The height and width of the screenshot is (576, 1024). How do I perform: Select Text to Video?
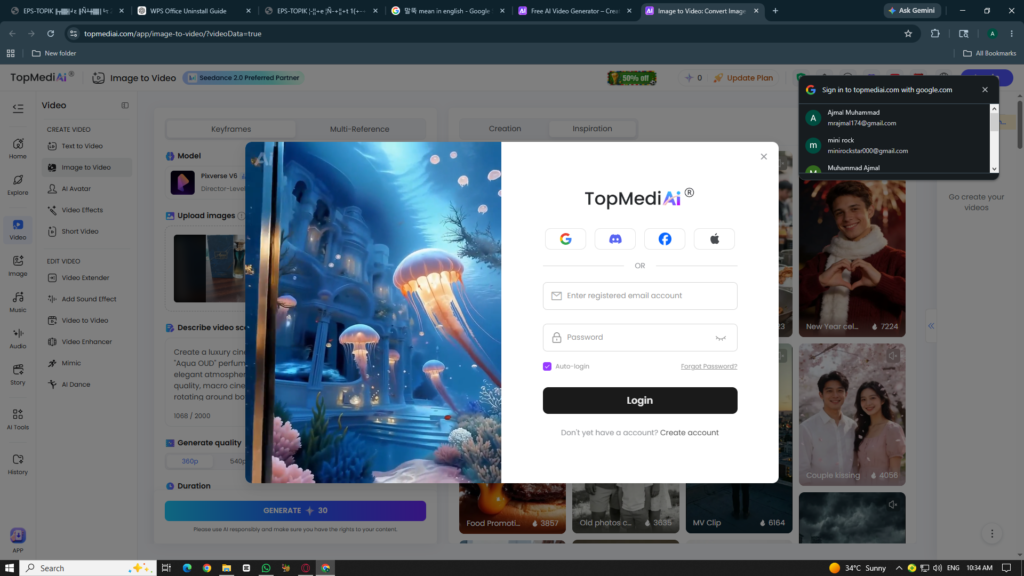click(x=87, y=146)
